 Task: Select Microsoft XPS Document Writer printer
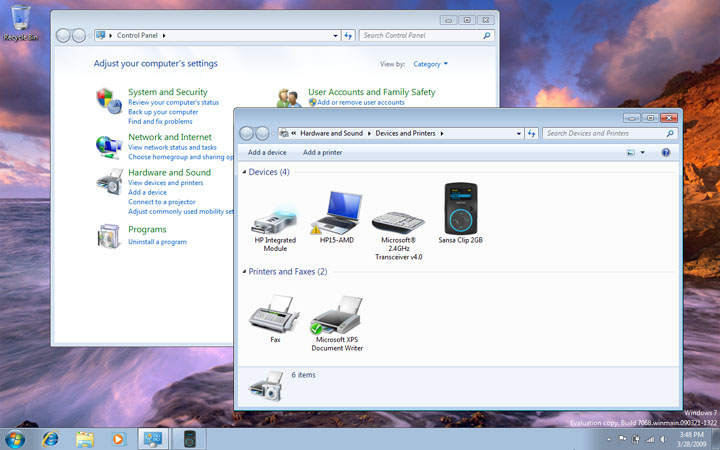click(338, 316)
